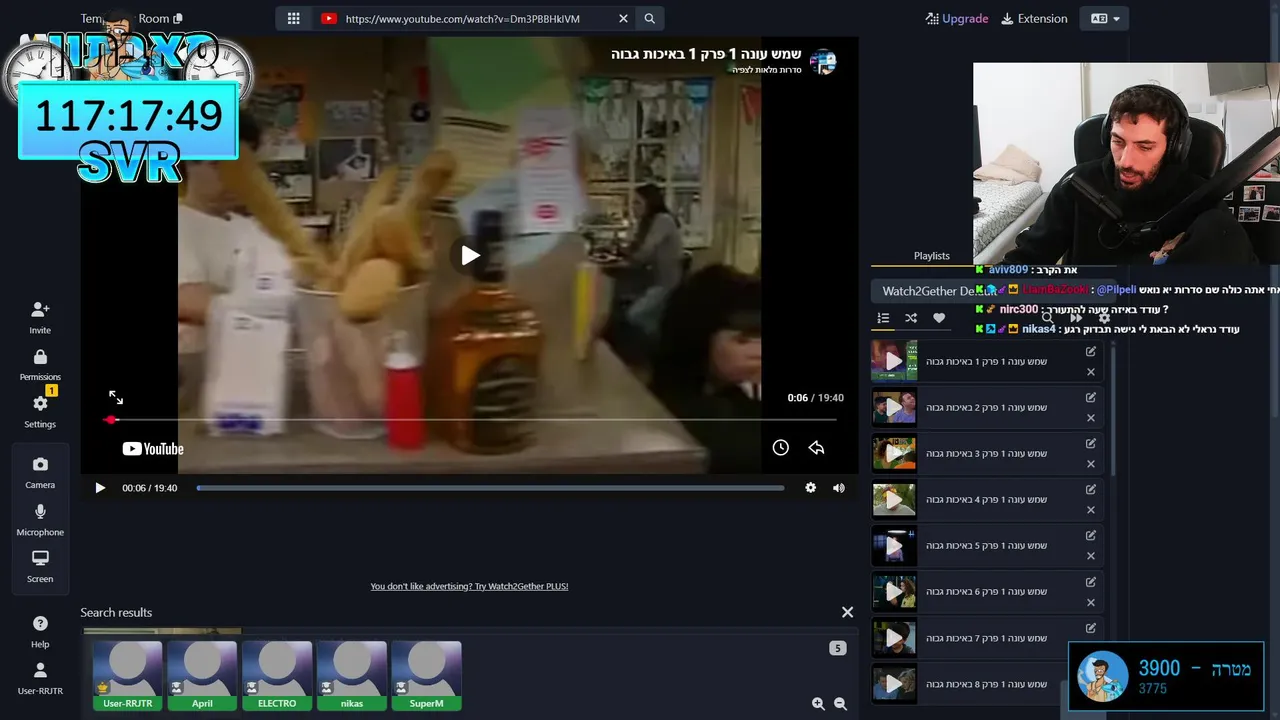Viewport: 1280px width, 720px height.
Task: Select the nikas user card
Action: [x=352, y=676]
